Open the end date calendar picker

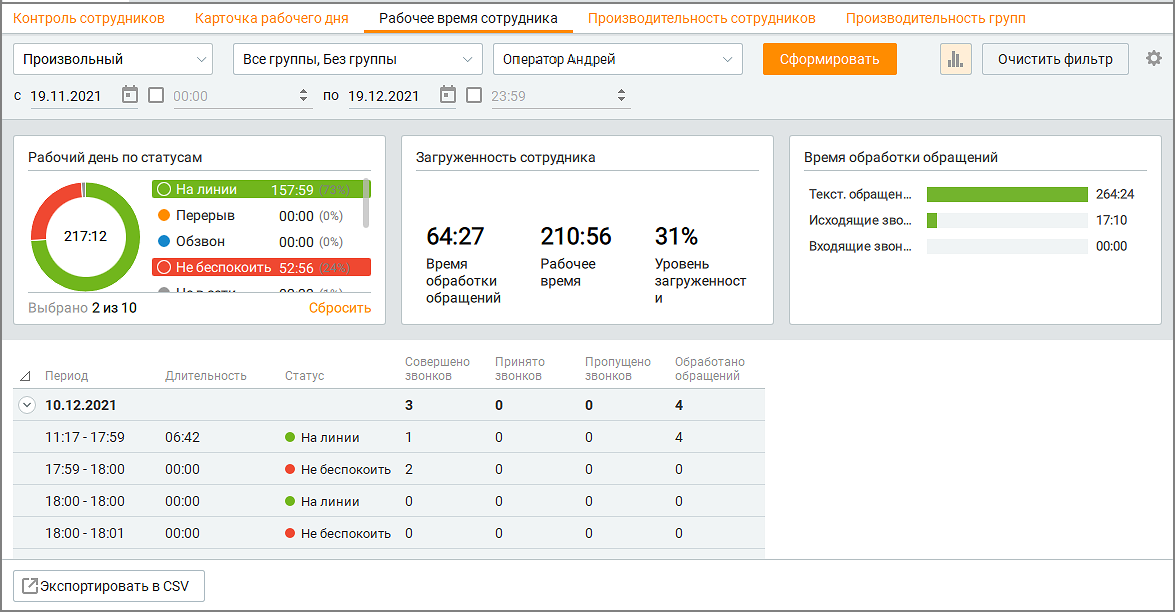[x=447, y=95]
